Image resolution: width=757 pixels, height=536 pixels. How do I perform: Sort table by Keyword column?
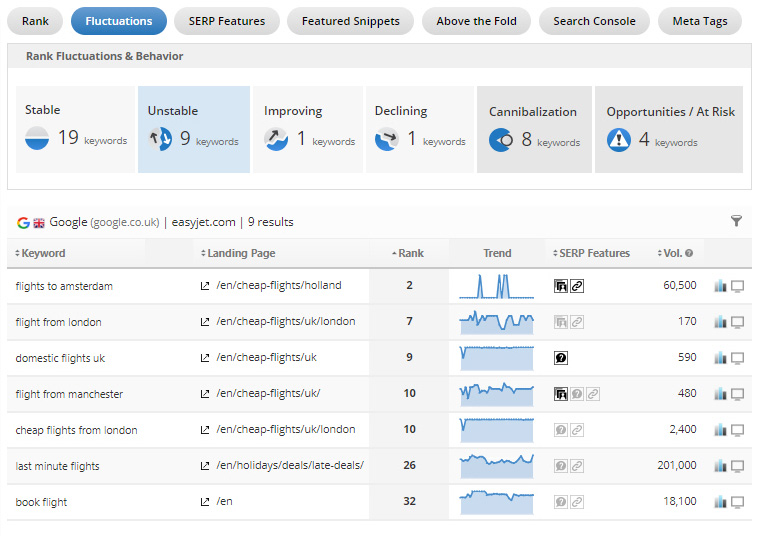pyautogui.click(x=42, y=254)
